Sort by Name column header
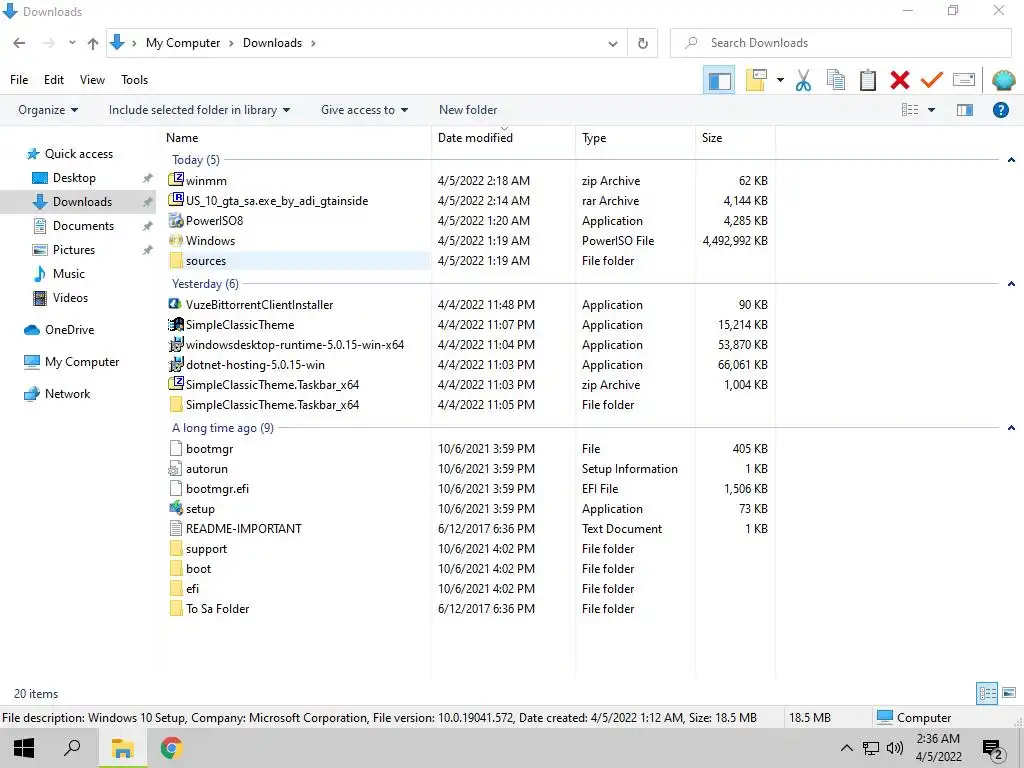1024x768 pixels. 182,138
